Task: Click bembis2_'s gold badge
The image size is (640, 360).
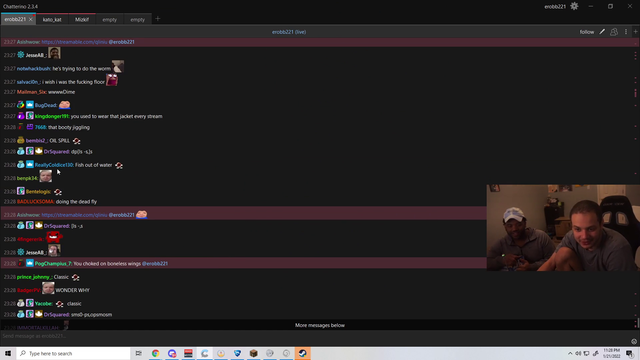Action: [x=21, y=140]
